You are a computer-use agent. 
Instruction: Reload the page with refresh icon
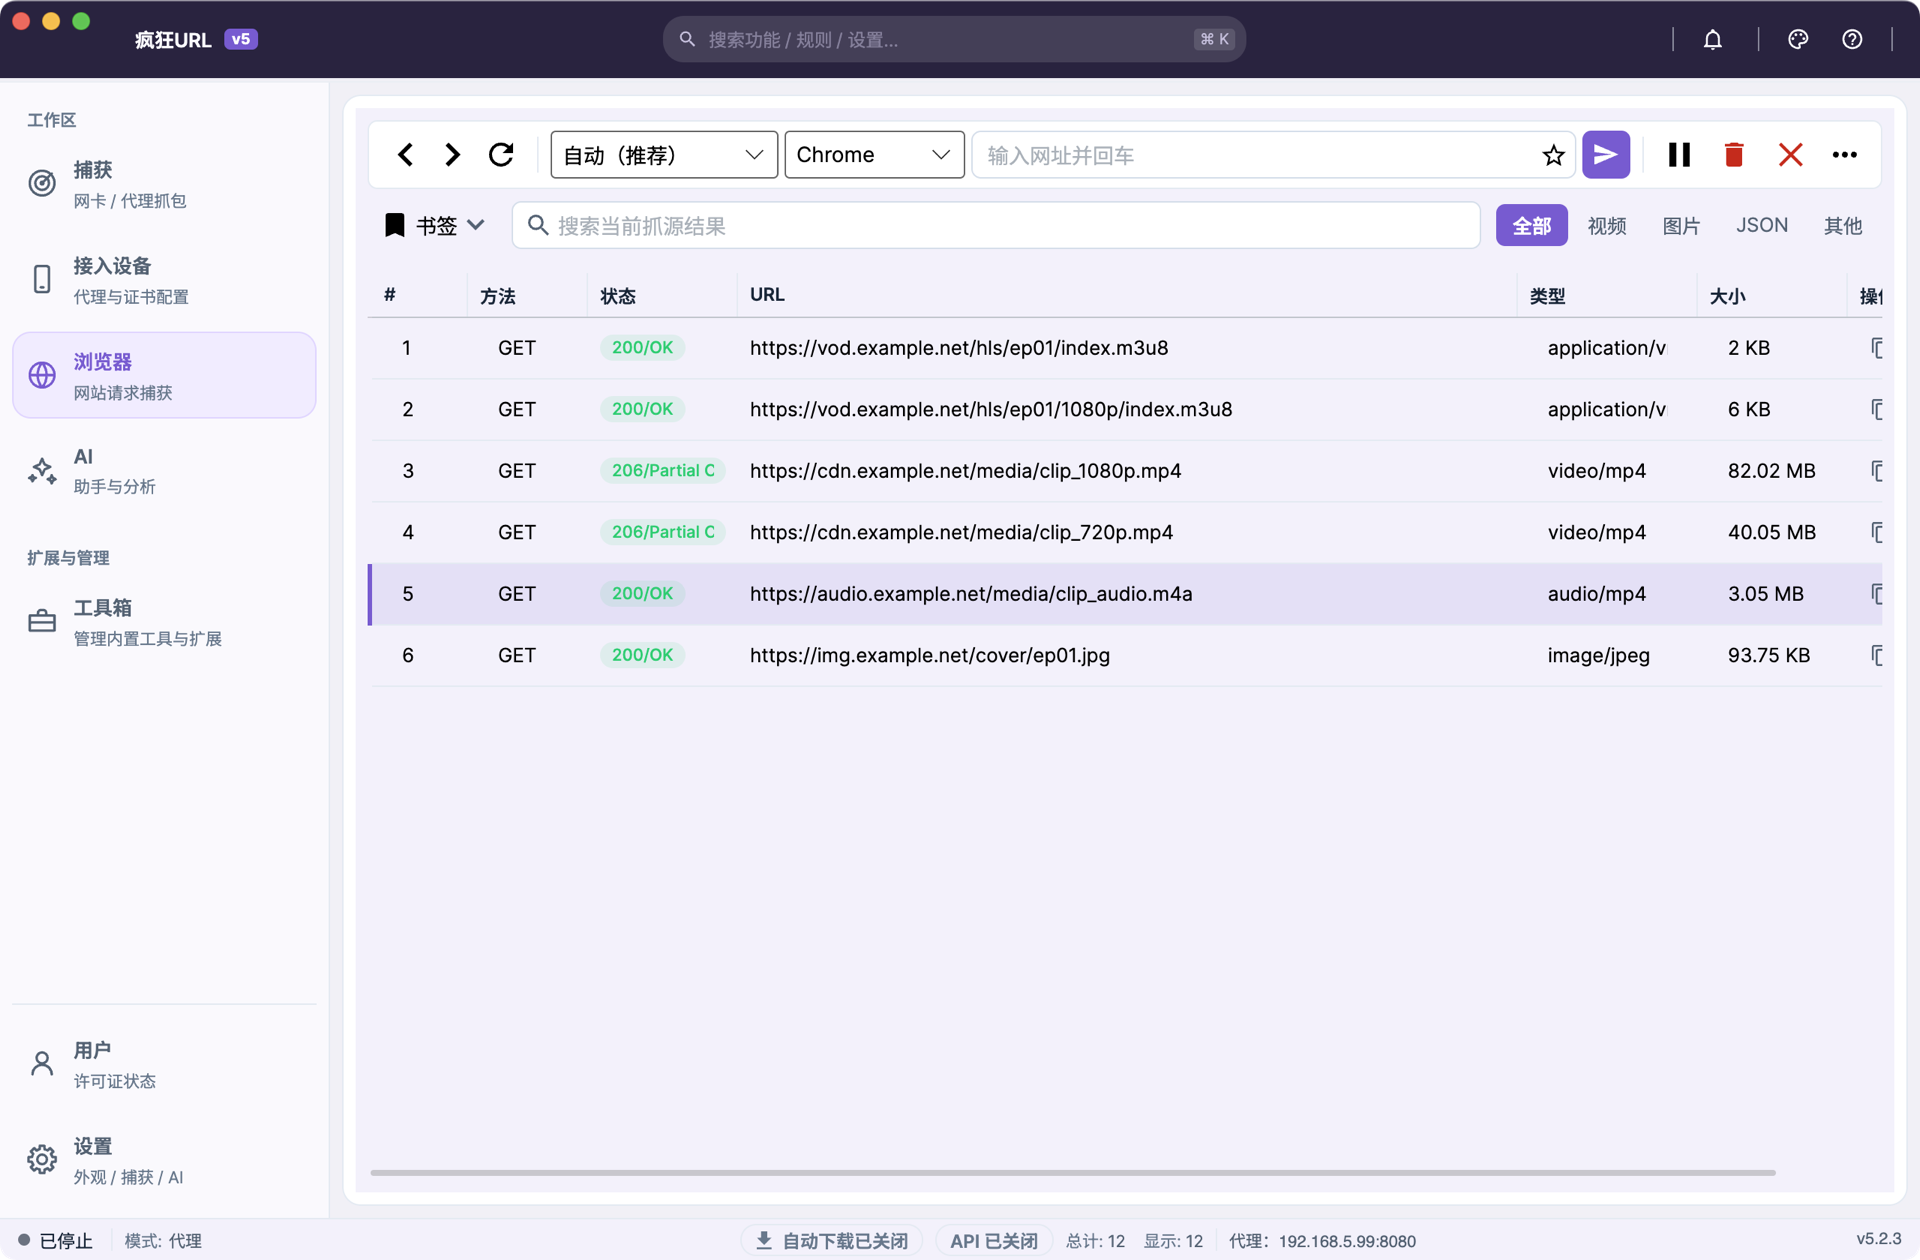(x=501, y=155)
